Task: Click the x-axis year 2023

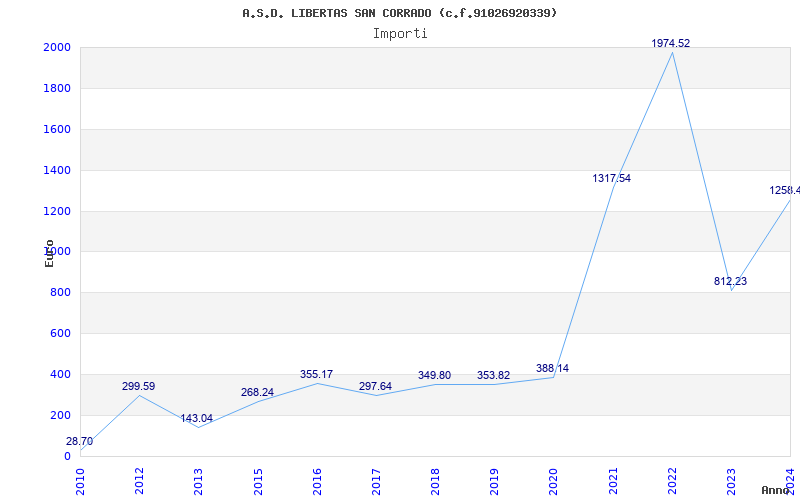Action: [732, 482]
